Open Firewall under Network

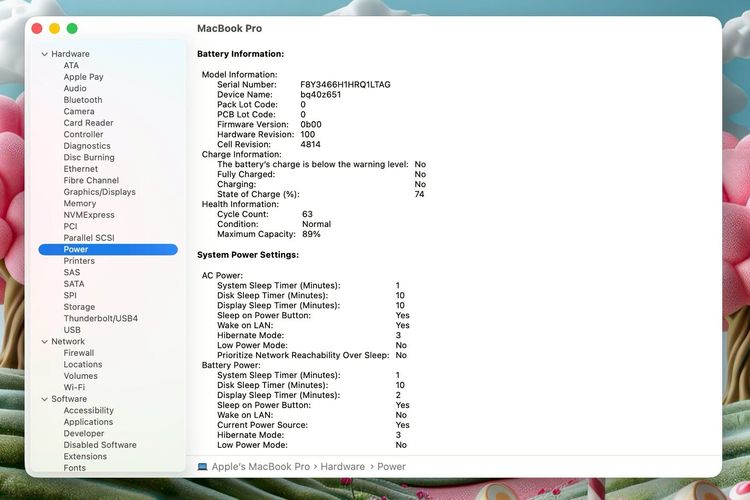tap(79, 353)
